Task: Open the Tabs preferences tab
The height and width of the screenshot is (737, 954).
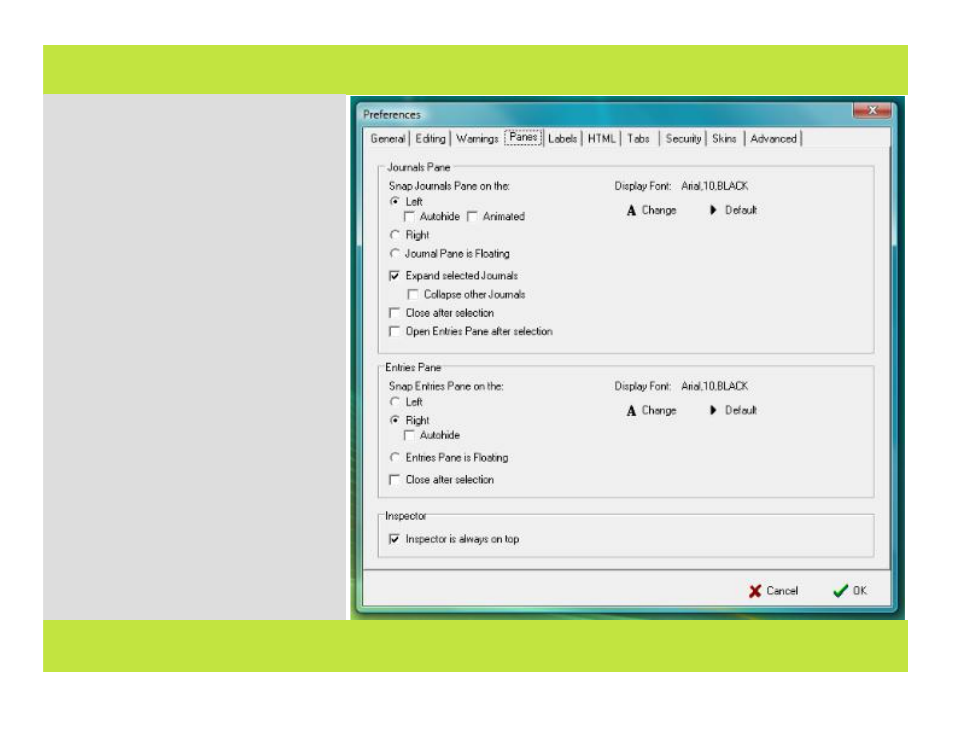Action: pyautogui.click(x=638, y=139)
